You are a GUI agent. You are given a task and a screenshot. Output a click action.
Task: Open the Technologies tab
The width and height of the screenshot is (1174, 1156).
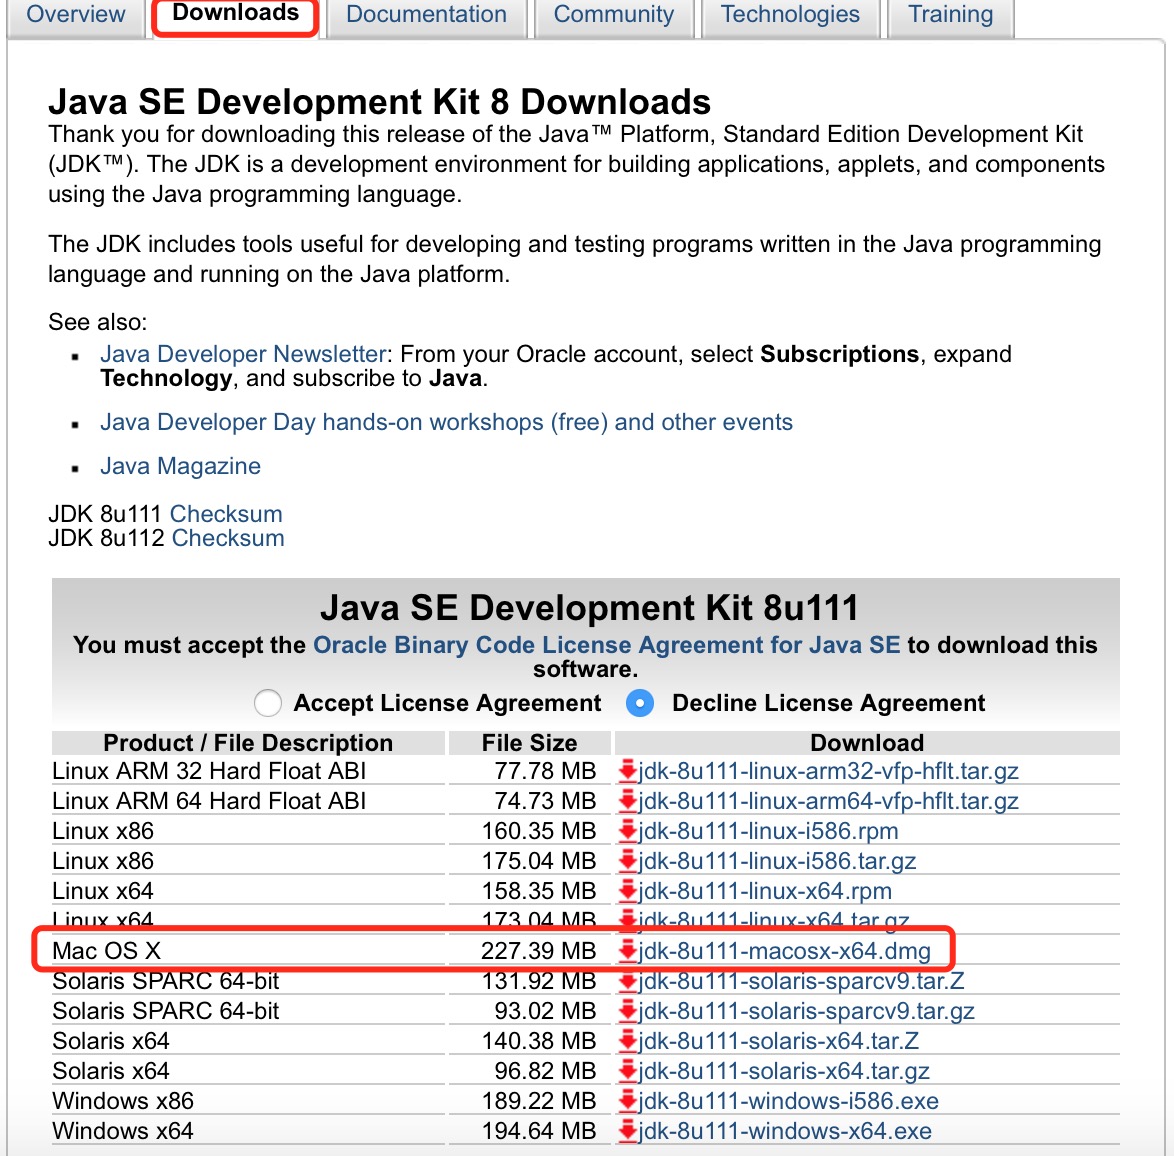coord(790,14)
